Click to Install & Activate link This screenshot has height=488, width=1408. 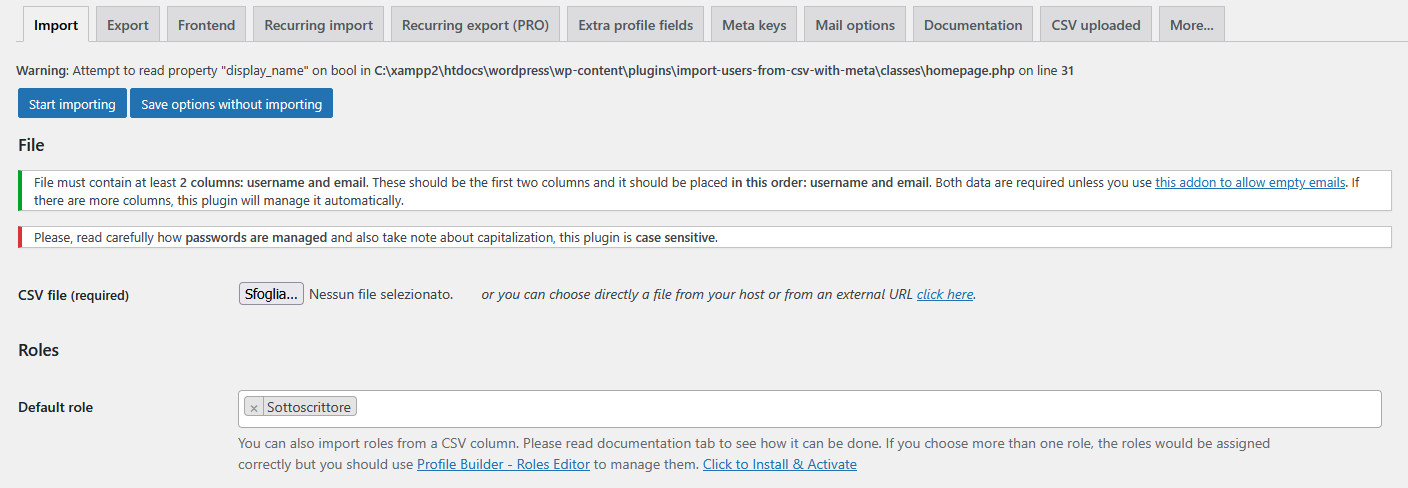(780, 465)
